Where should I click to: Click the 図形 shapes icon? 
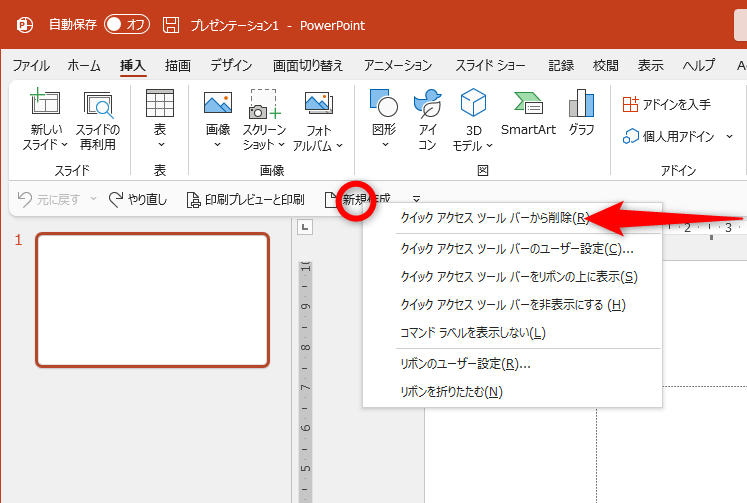(384, 102)
